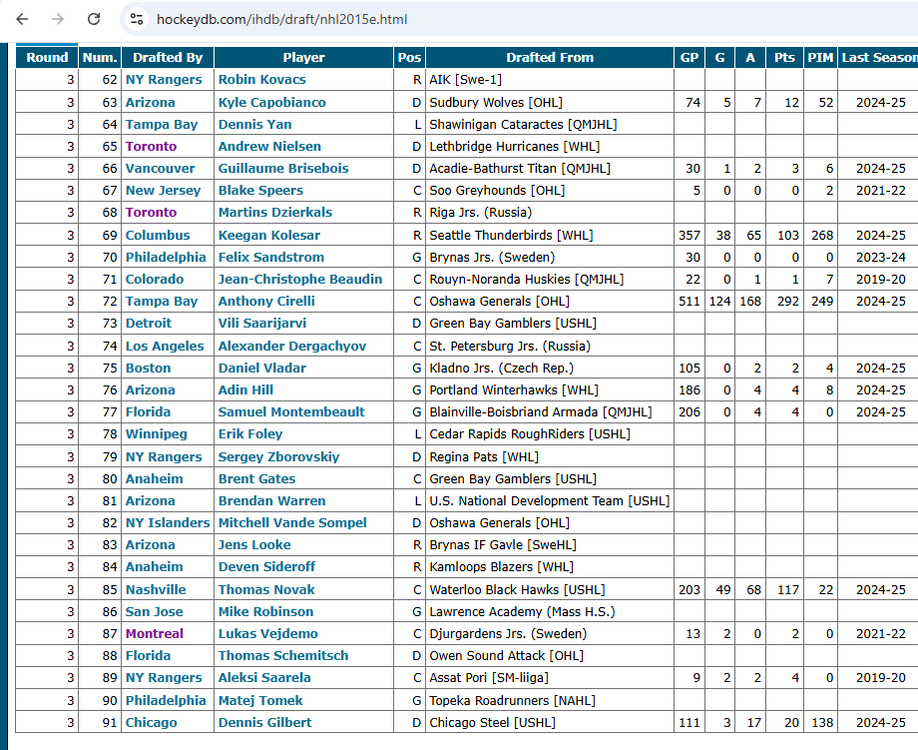918x750 pixels.
Task: Click the Drafted By column header
Action: (167, 58)
